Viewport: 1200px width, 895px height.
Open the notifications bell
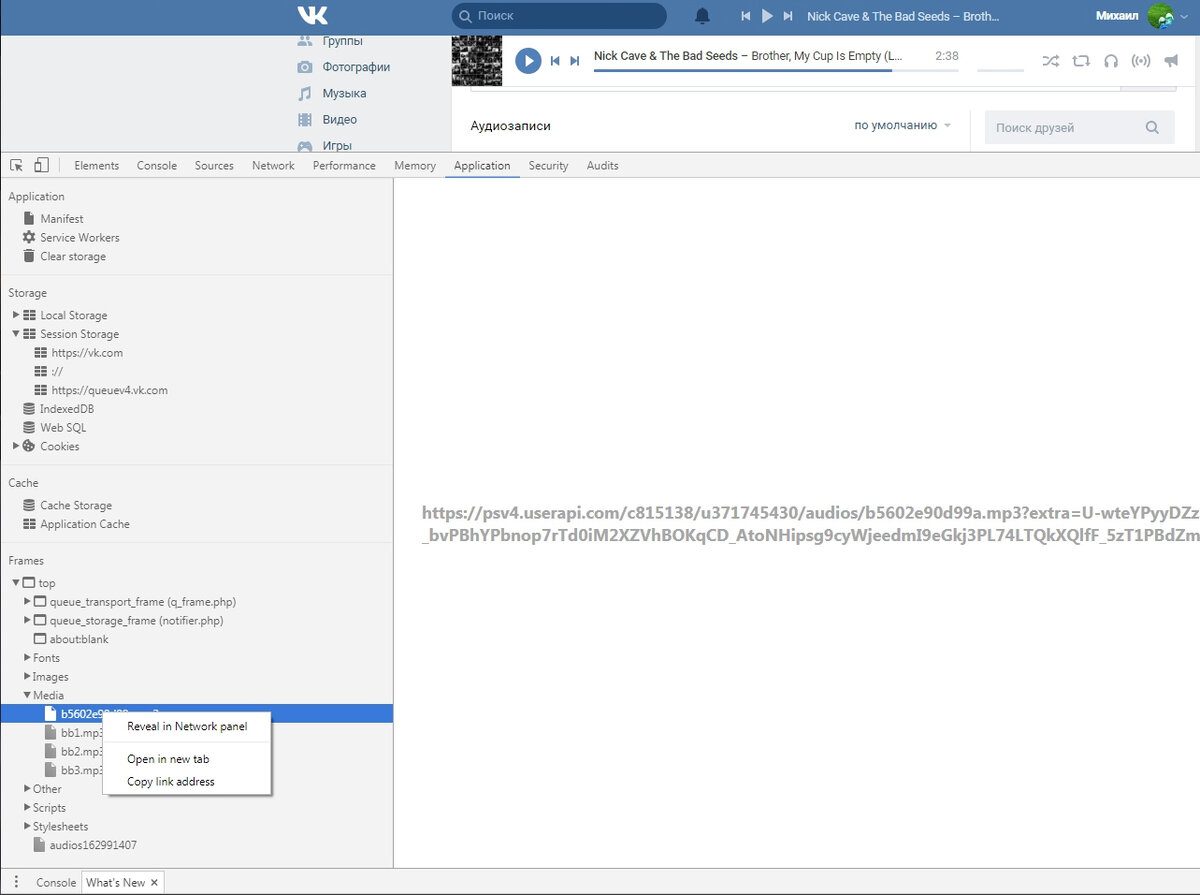pos(703,16)
